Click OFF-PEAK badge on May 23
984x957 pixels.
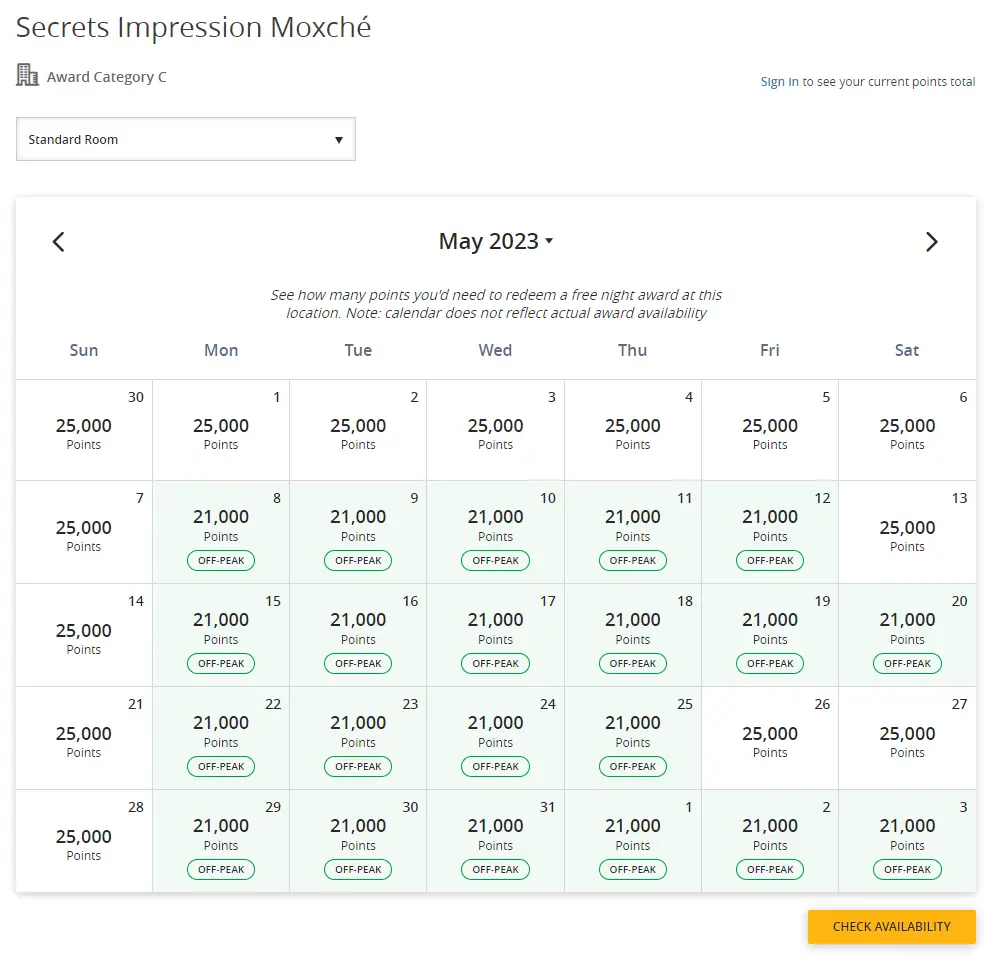[x=358, y=767]
